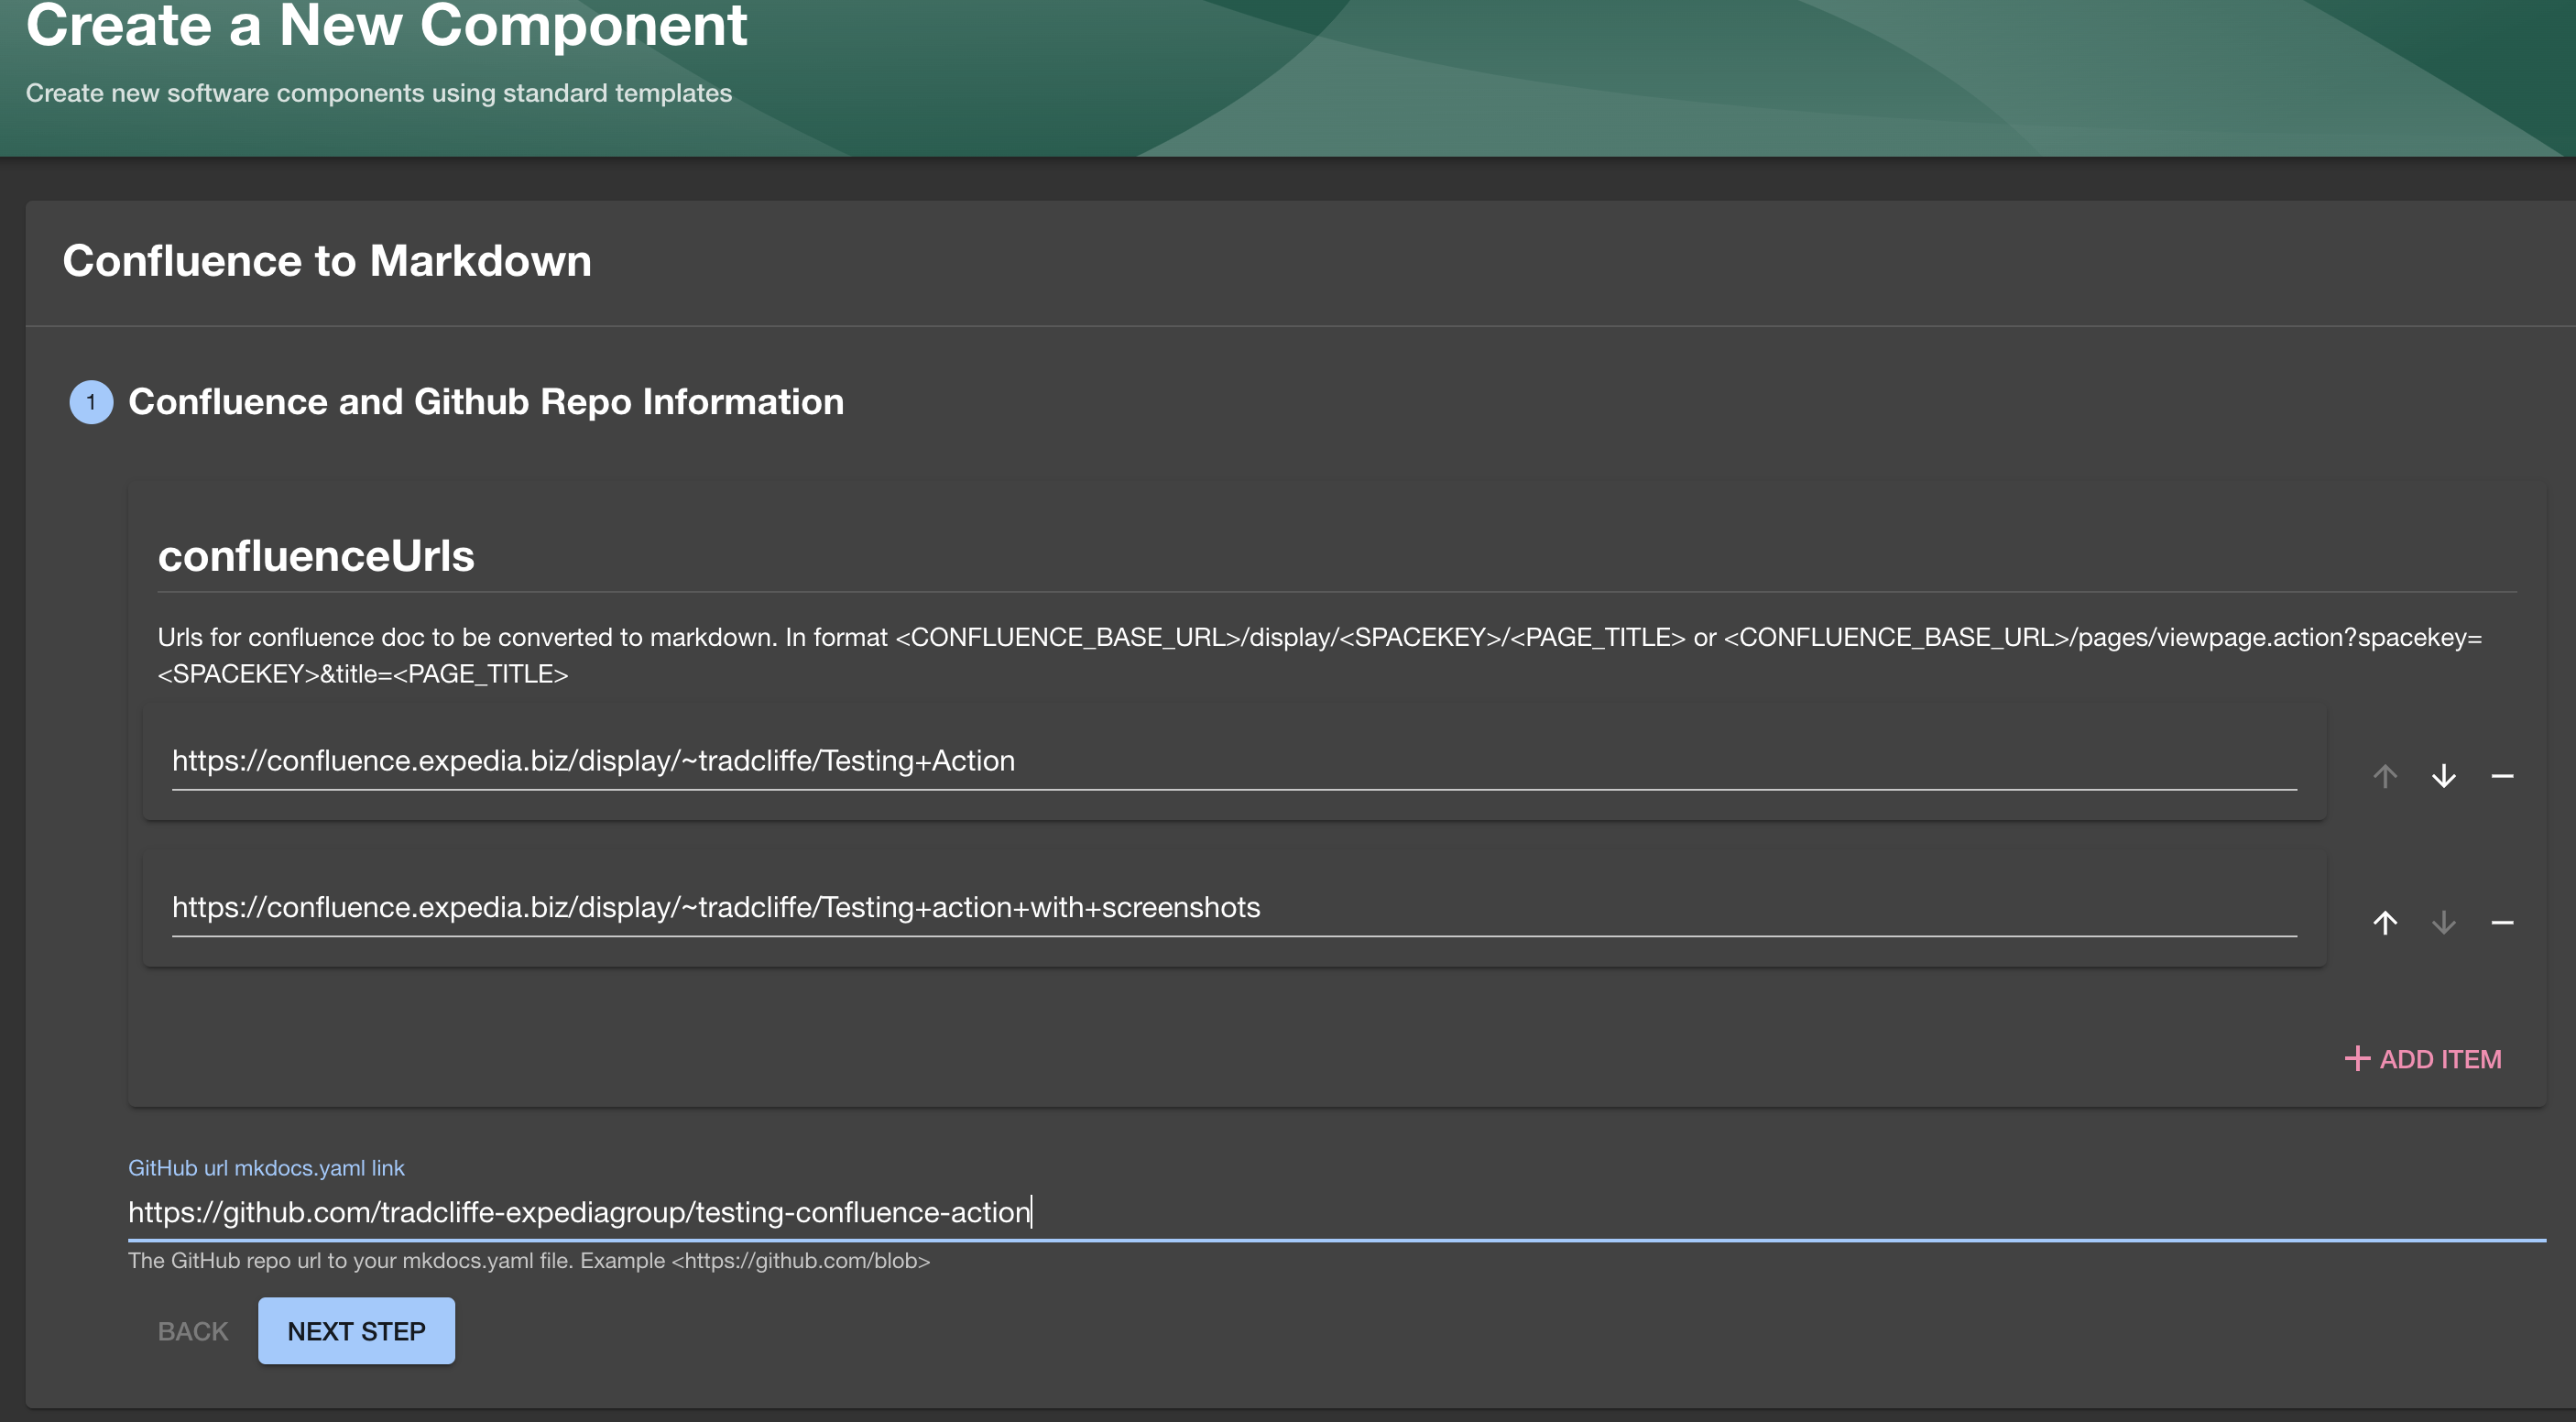
Task: Click the confluenceUrls section heading
Action: [x=316, y=556]
